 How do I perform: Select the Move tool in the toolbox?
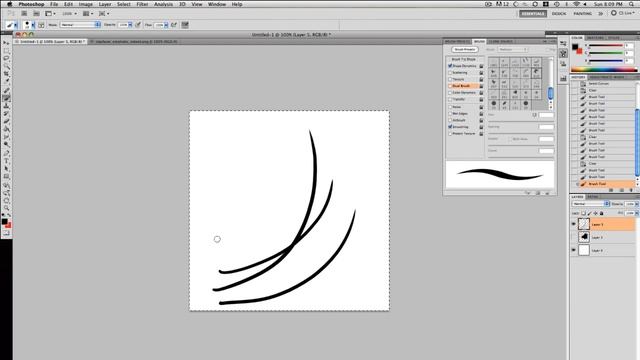[x=6, y=43]
